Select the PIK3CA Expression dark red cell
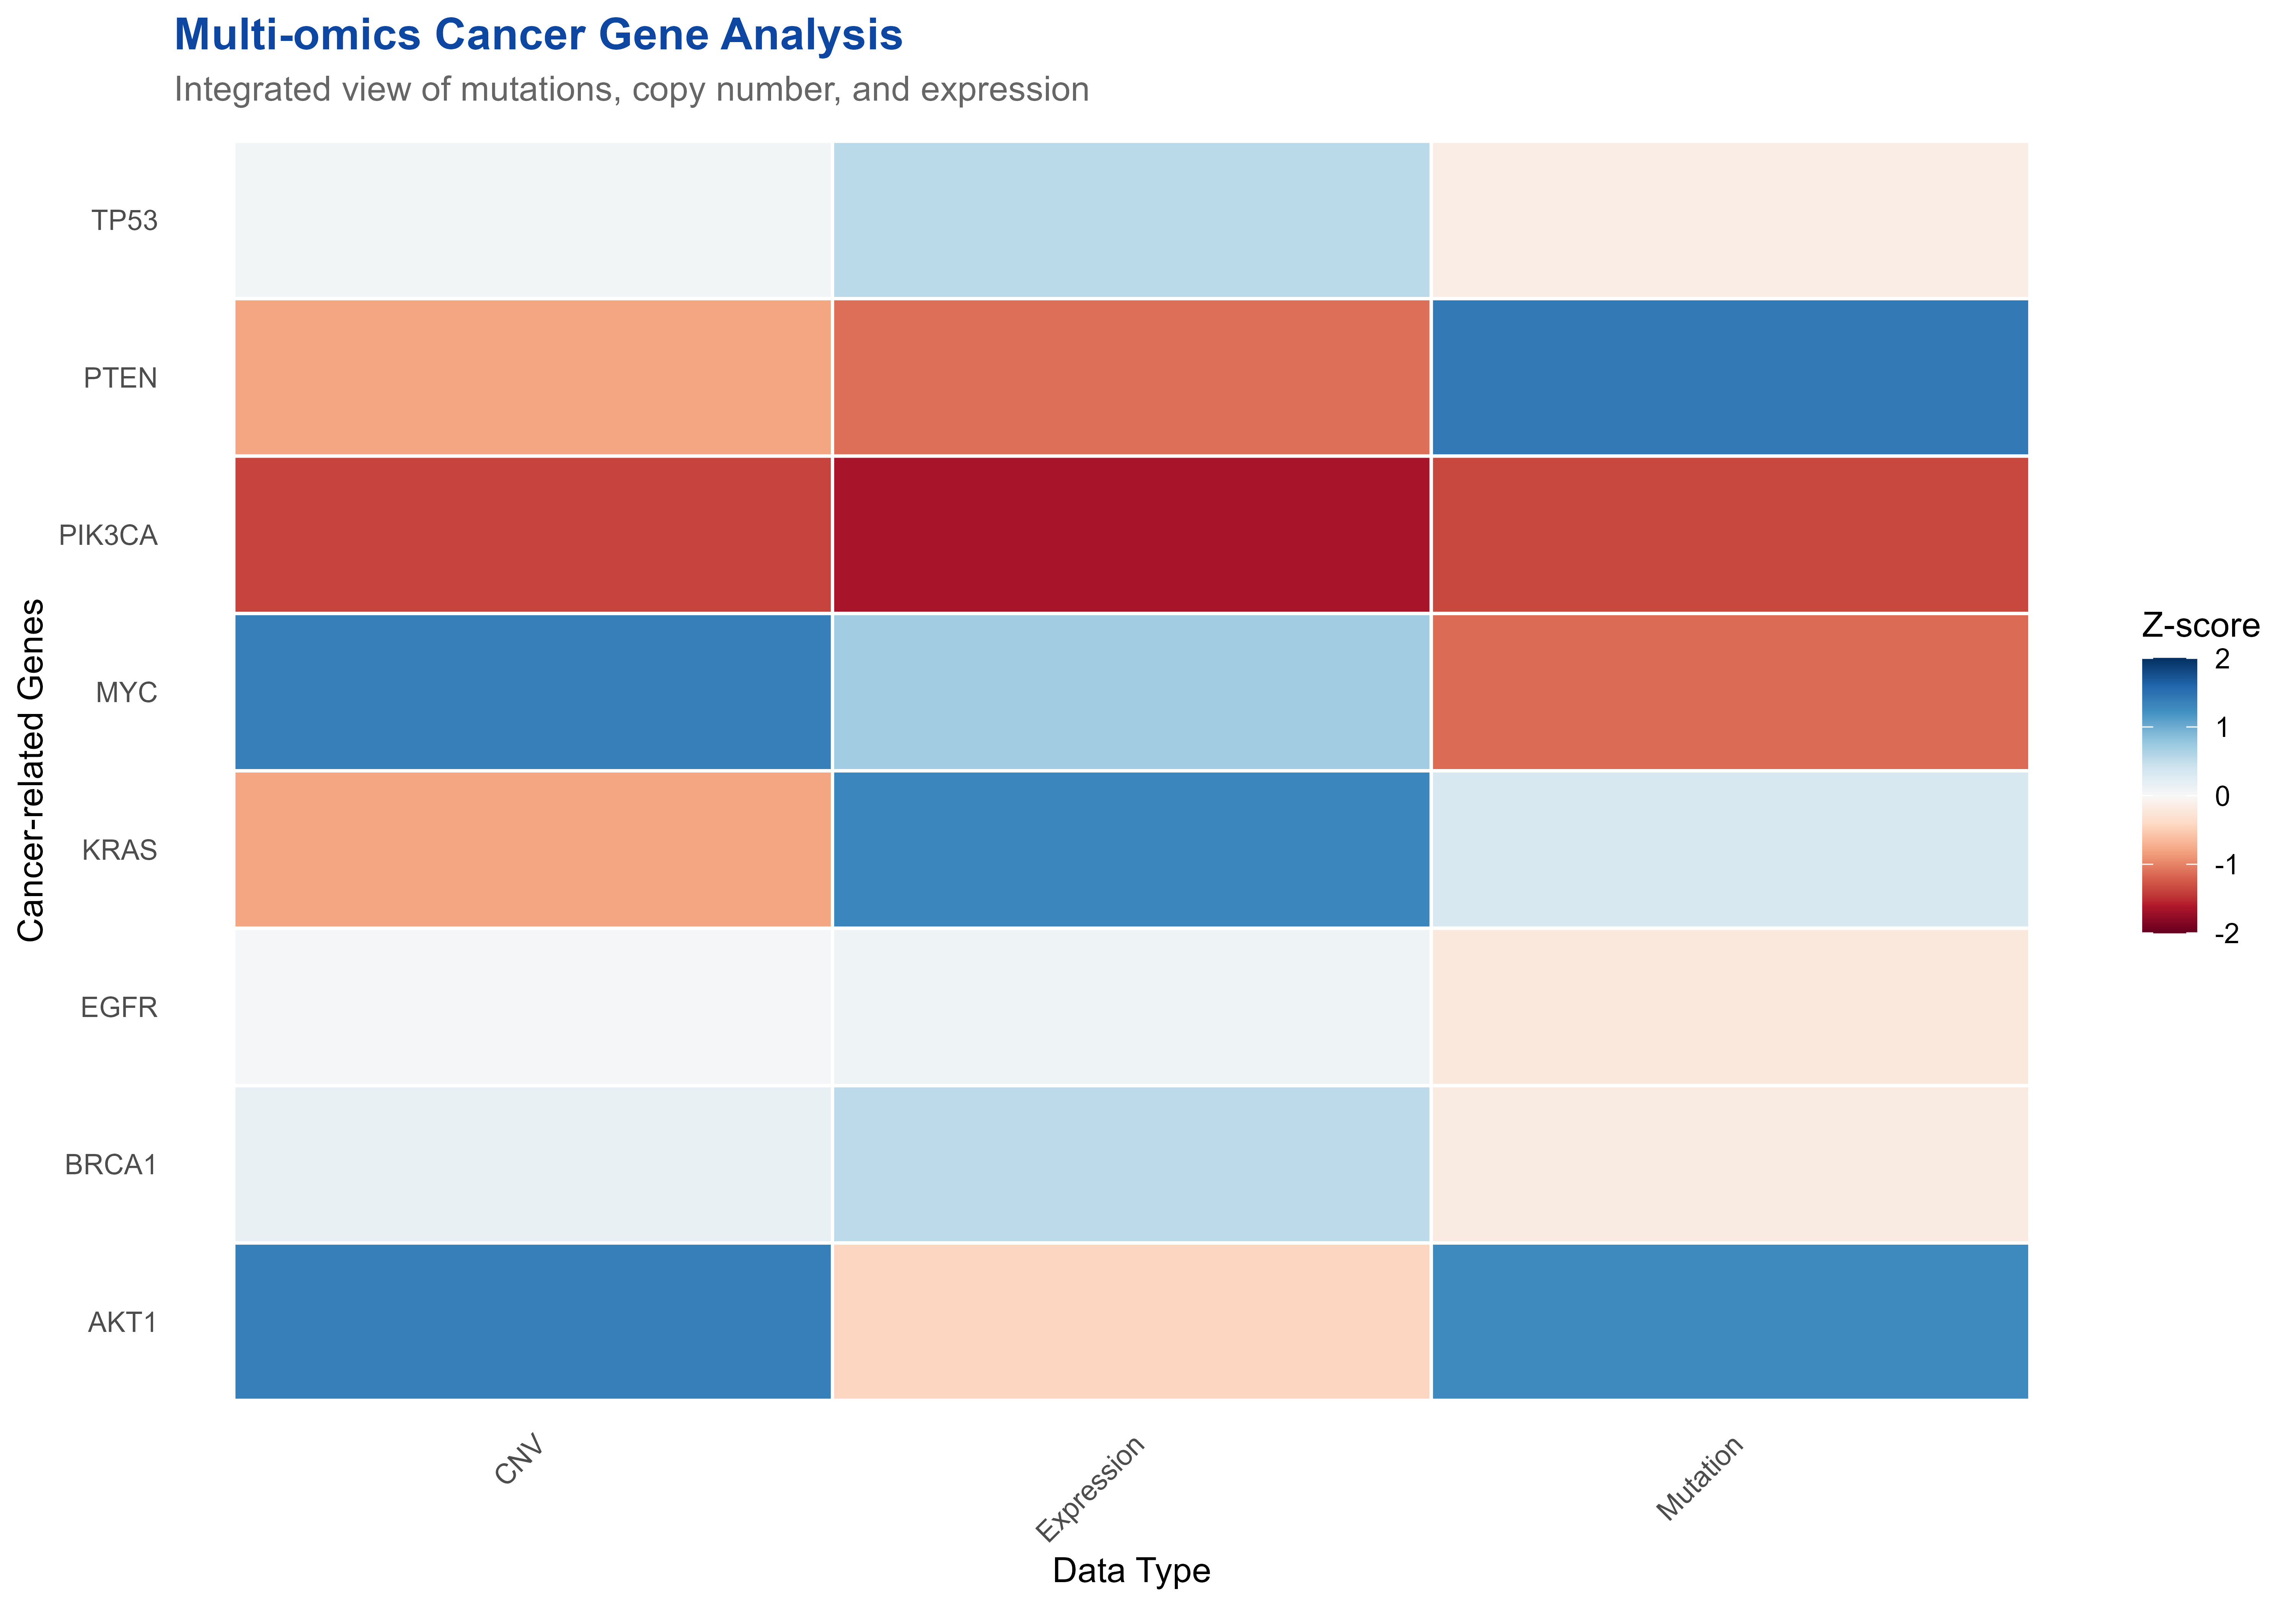 tap(1131, 534)
